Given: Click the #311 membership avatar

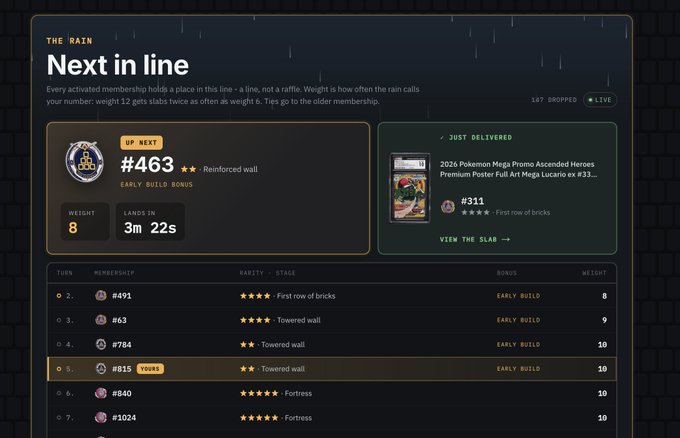Looking at the screenshot, I should tap(448, 206).
